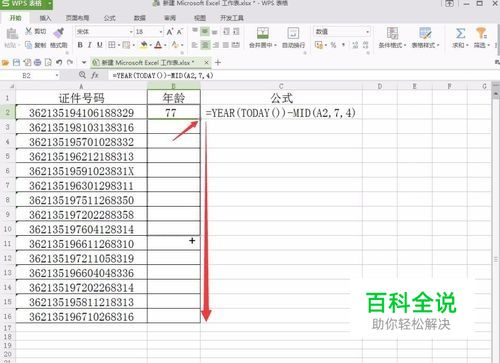Click the formula bar magnifier icon
Image resolution: width=500 pixels, height=363 pixels.
(82, 75)
